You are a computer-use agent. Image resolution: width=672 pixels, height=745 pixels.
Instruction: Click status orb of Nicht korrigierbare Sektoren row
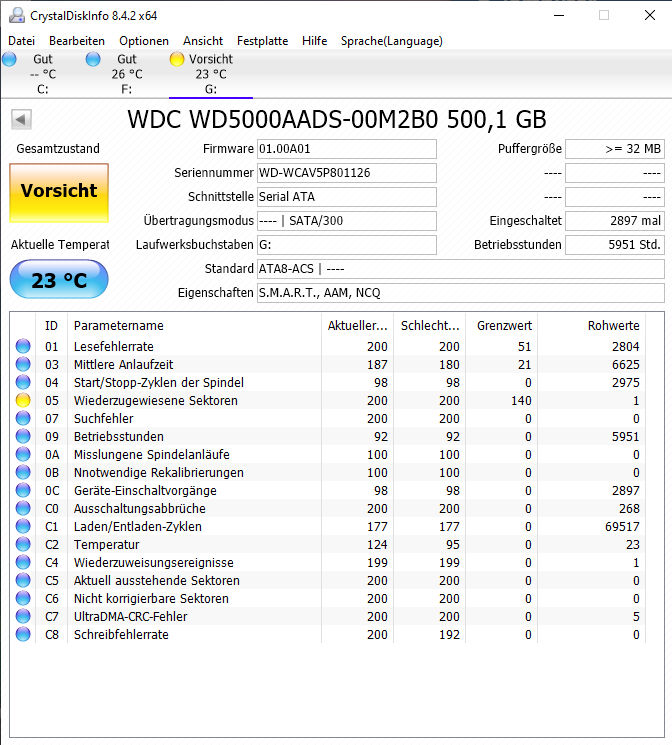(x=23, y=599)
